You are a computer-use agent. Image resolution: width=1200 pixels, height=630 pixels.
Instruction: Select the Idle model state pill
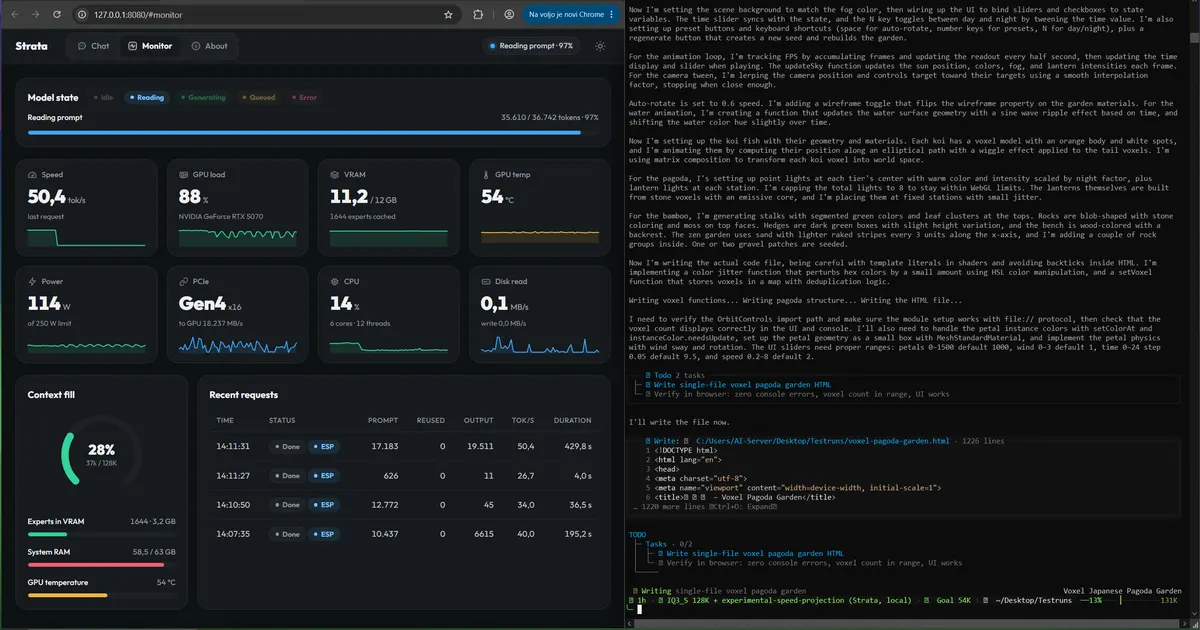coord(103,98)
